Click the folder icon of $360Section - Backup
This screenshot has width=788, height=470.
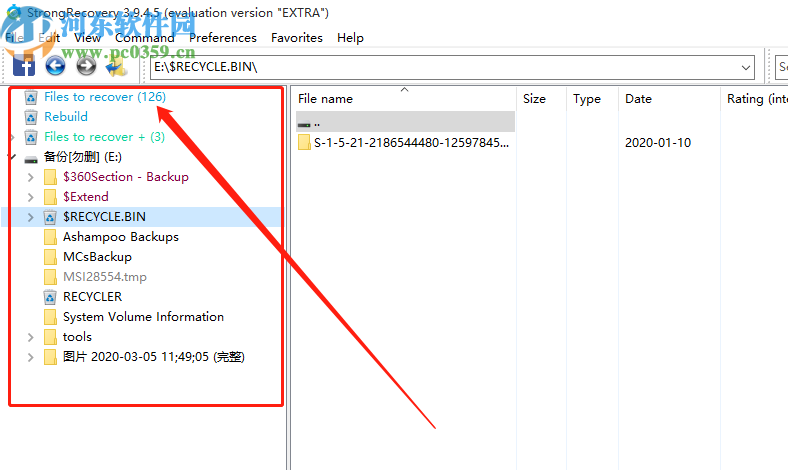pyautogui.click(x=50, y=177)
